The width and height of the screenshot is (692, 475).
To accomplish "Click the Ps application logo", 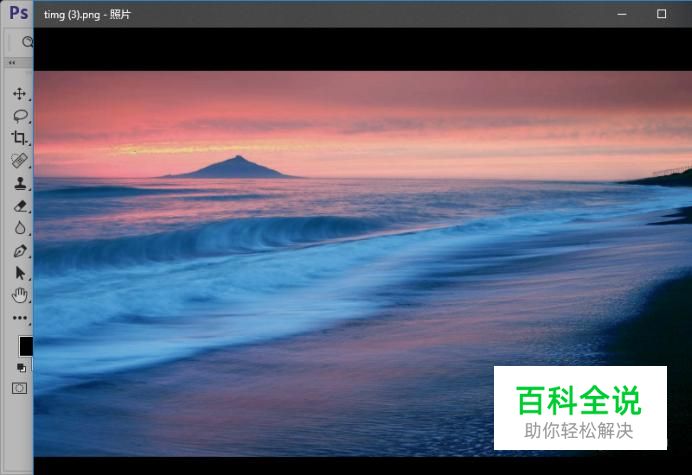I will (17, 13).
